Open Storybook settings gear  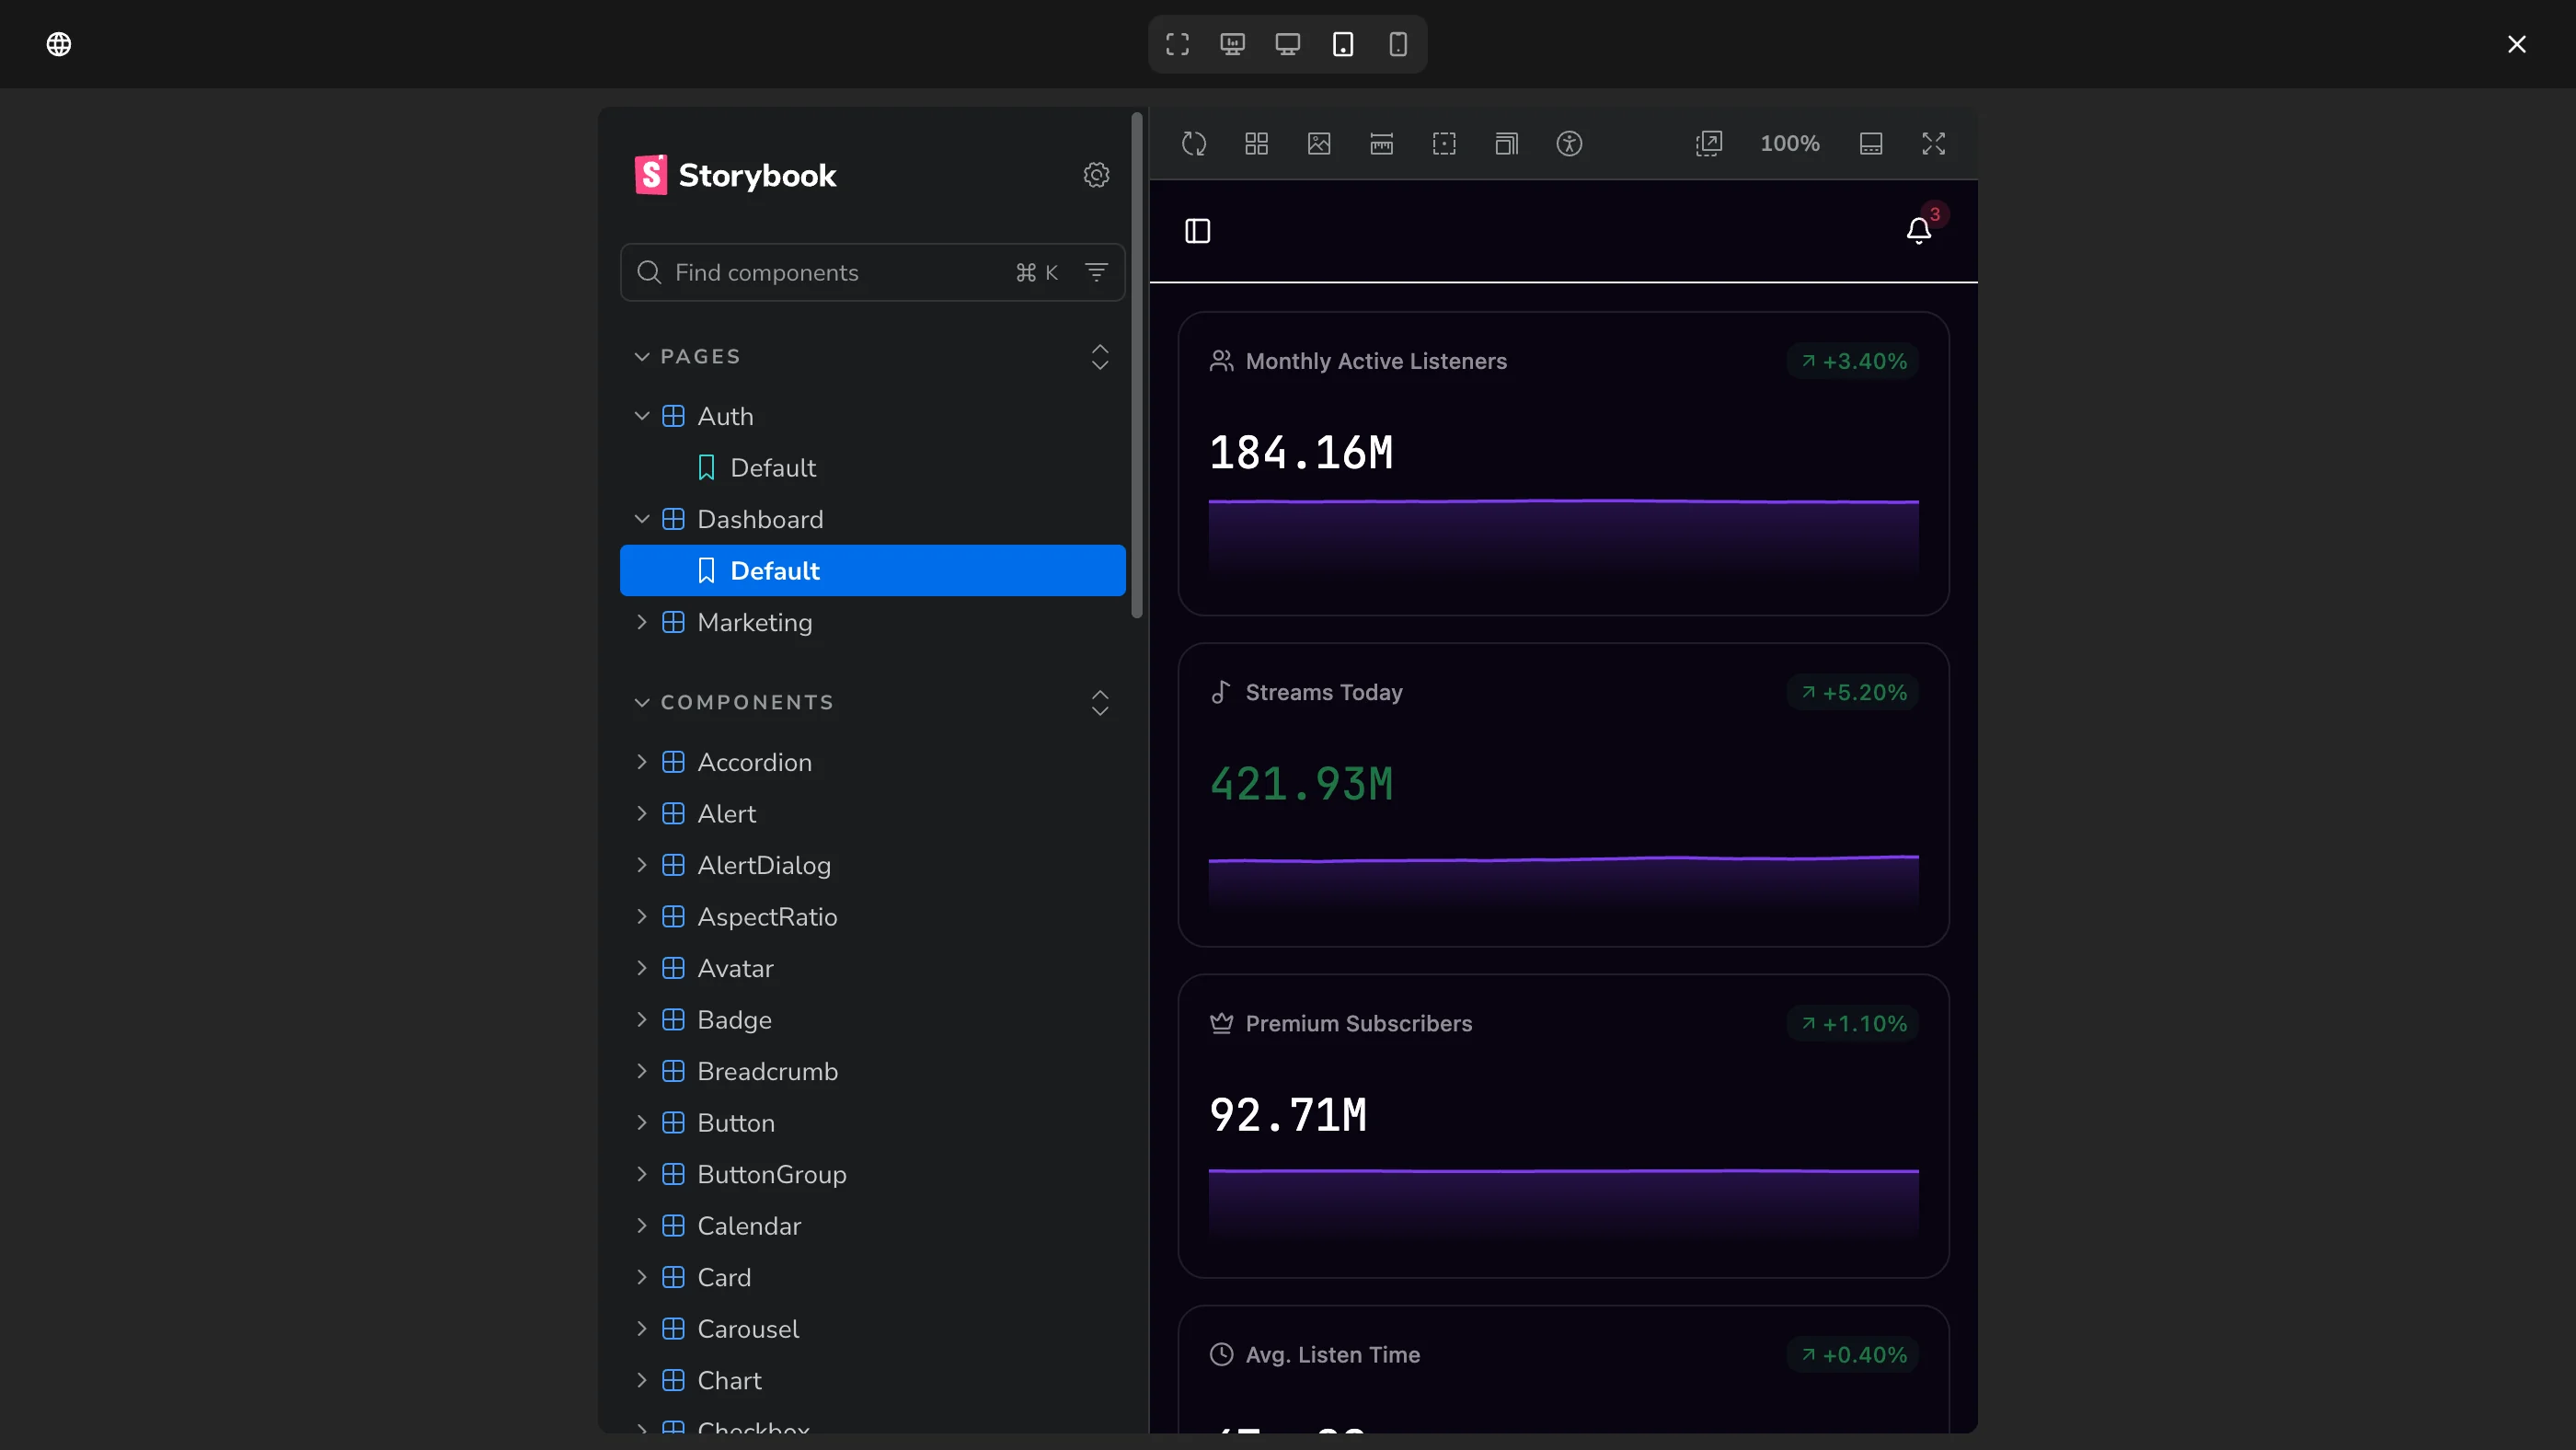pos(1096,175)
